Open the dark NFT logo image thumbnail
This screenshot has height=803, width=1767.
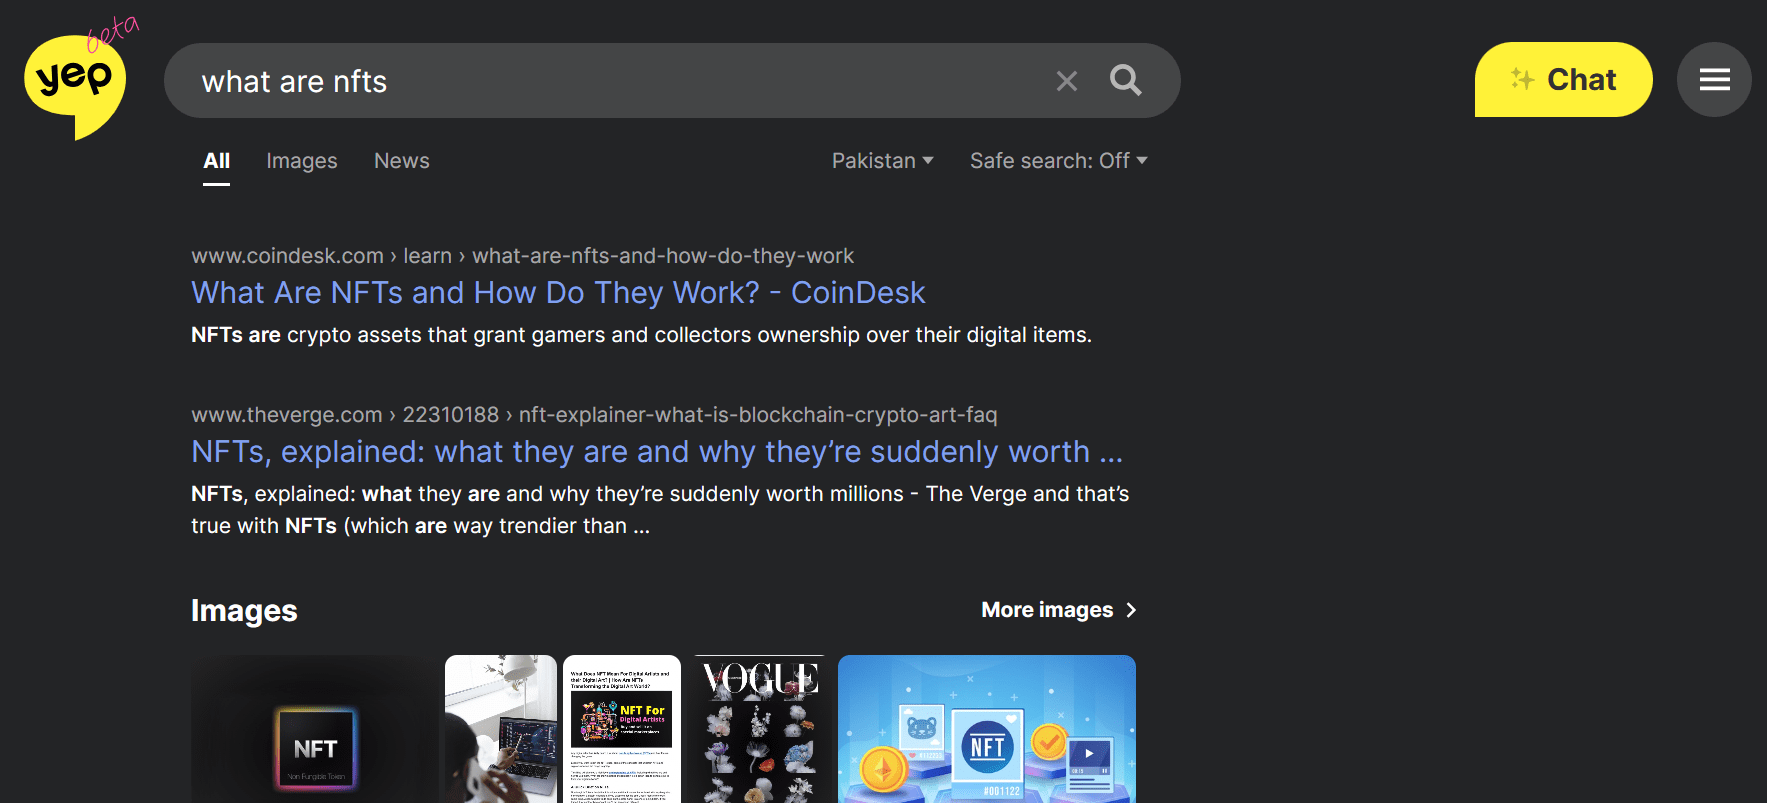(x=314, y=730)
